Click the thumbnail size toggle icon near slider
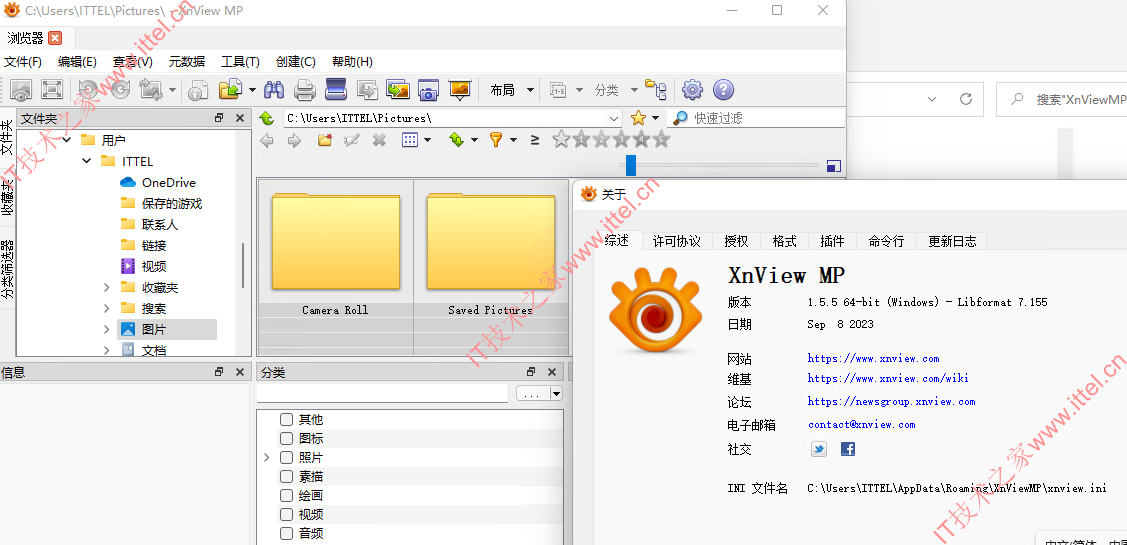 click(x=834, y=166)
